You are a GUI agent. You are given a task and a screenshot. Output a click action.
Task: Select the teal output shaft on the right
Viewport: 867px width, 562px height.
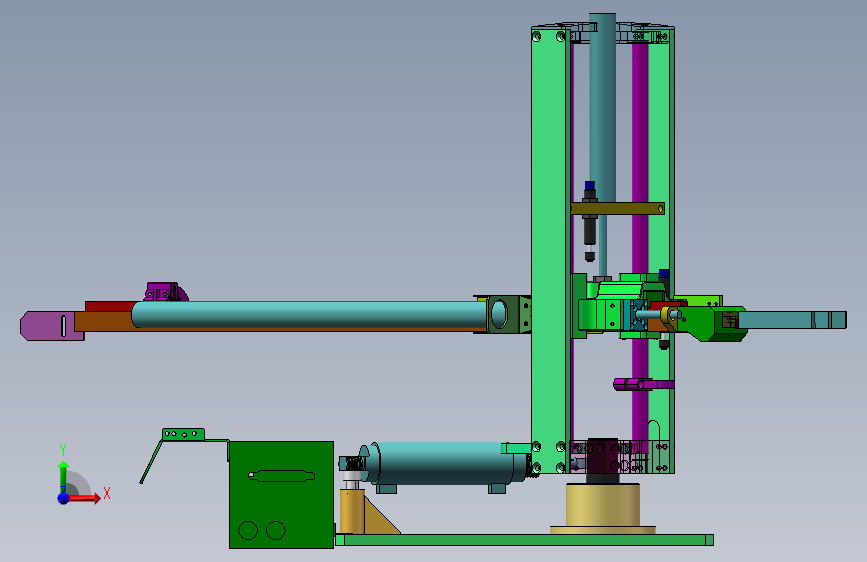tap(792, 320)
